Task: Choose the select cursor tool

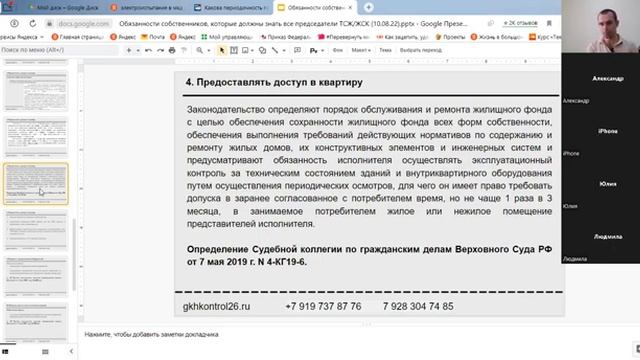Action: point(222,50)
